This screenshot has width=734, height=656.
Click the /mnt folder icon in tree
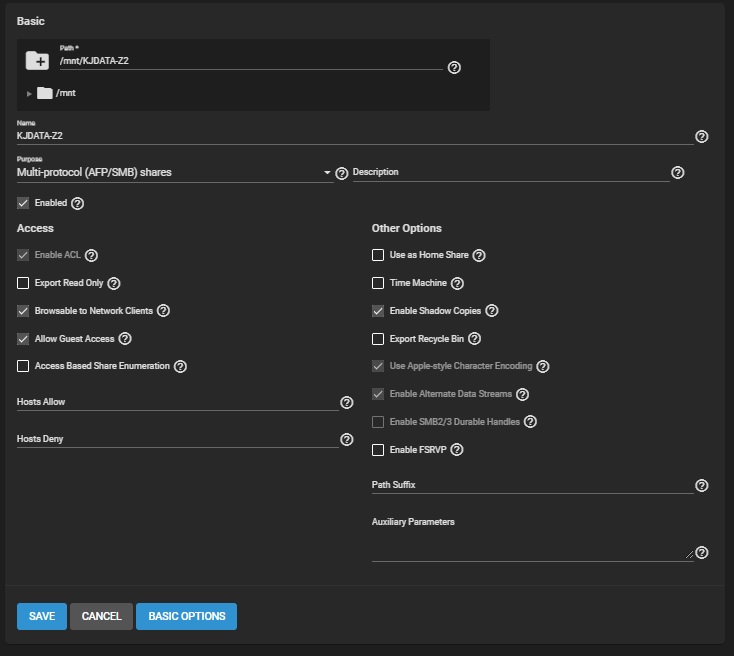[44, 93]
